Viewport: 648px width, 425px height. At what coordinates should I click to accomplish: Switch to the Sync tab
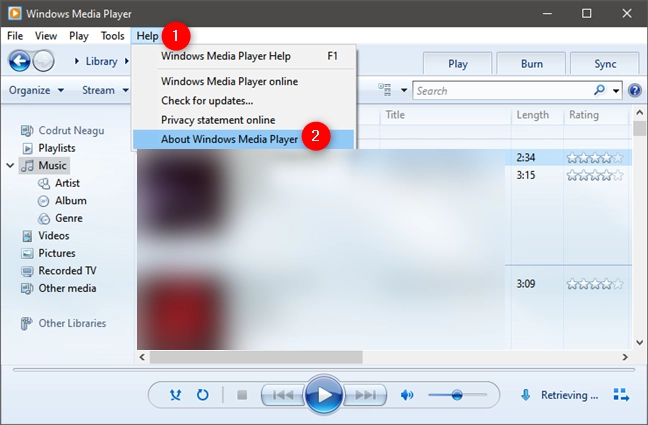(x=605, y=64)
